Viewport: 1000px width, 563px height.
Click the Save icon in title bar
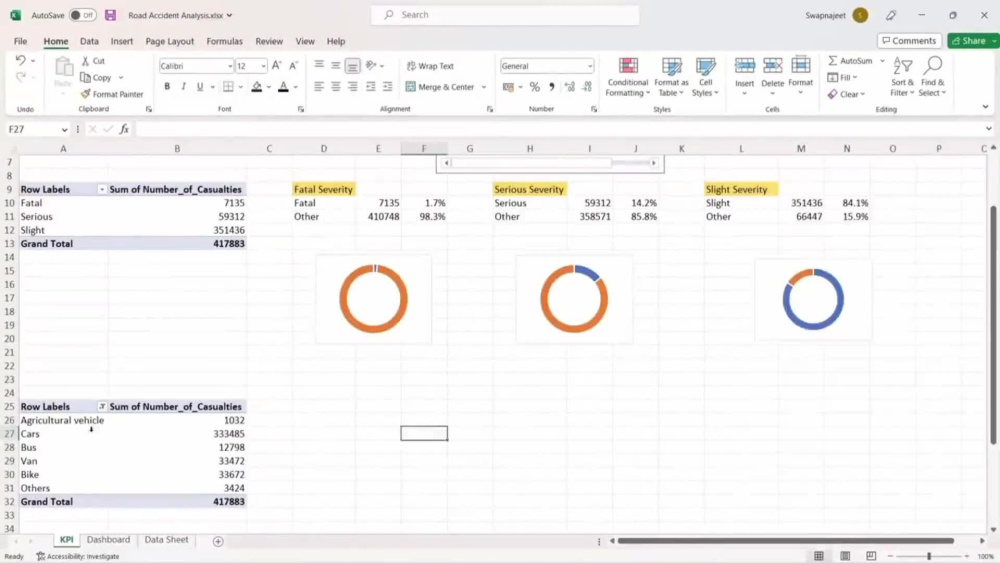click(x=110, y=15)
